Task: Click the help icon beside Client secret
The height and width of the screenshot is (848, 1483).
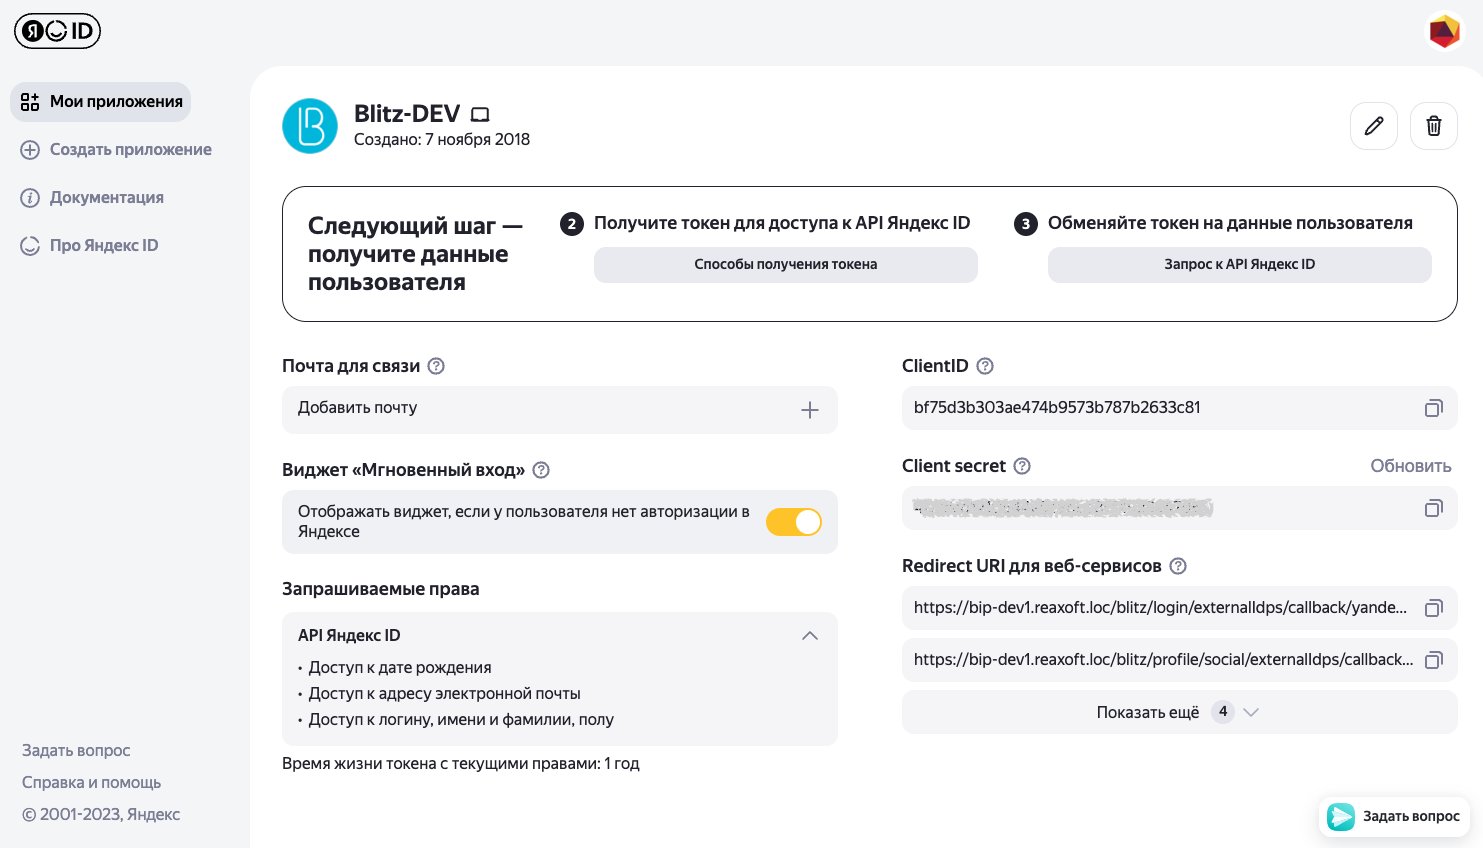Action: coord(1022,466)
